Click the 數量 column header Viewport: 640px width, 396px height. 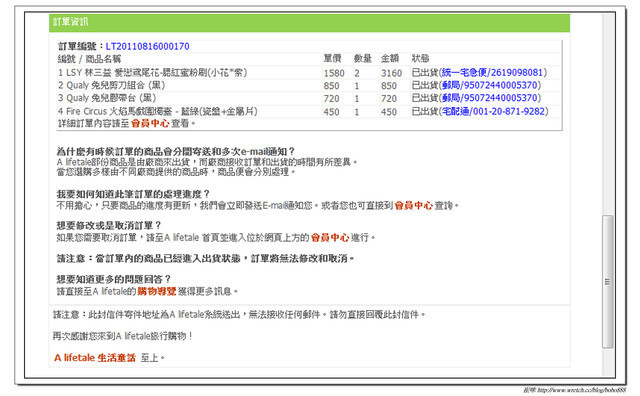coord(362,59)
